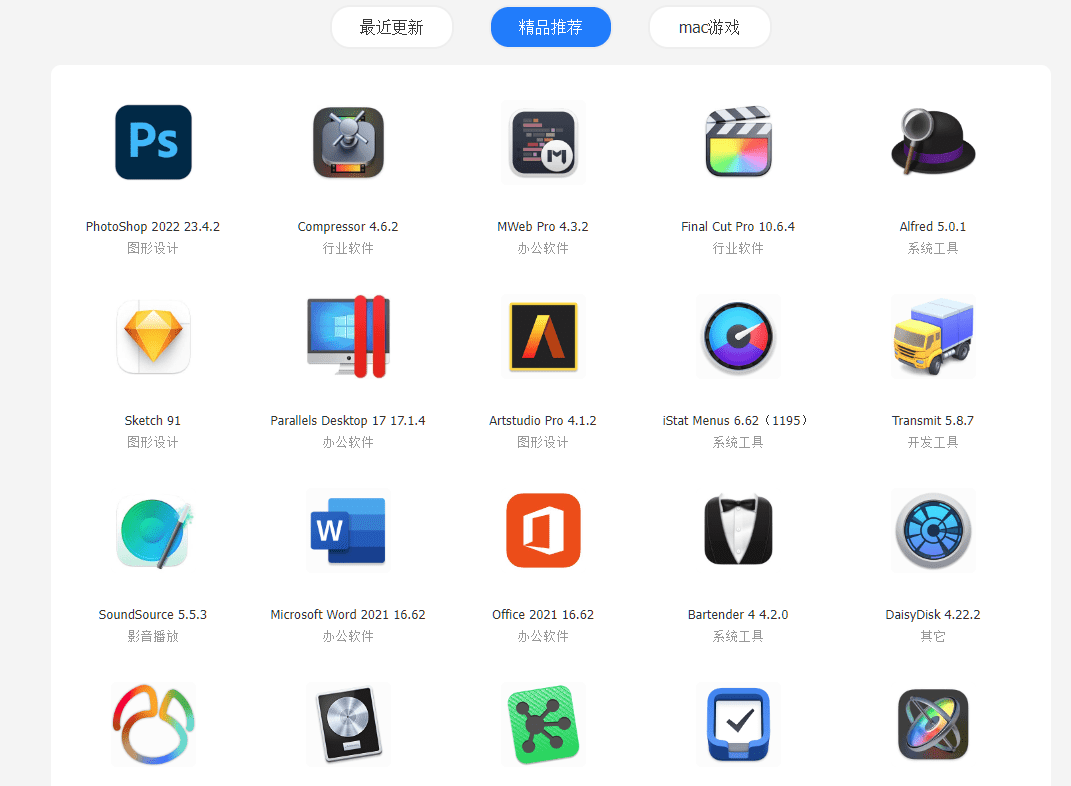The width and height of the screenshot is (1071, 786).
Task: Open the SoundSource 5.5.3 title link
Action: pyautogui.click(x=153, y=615)
